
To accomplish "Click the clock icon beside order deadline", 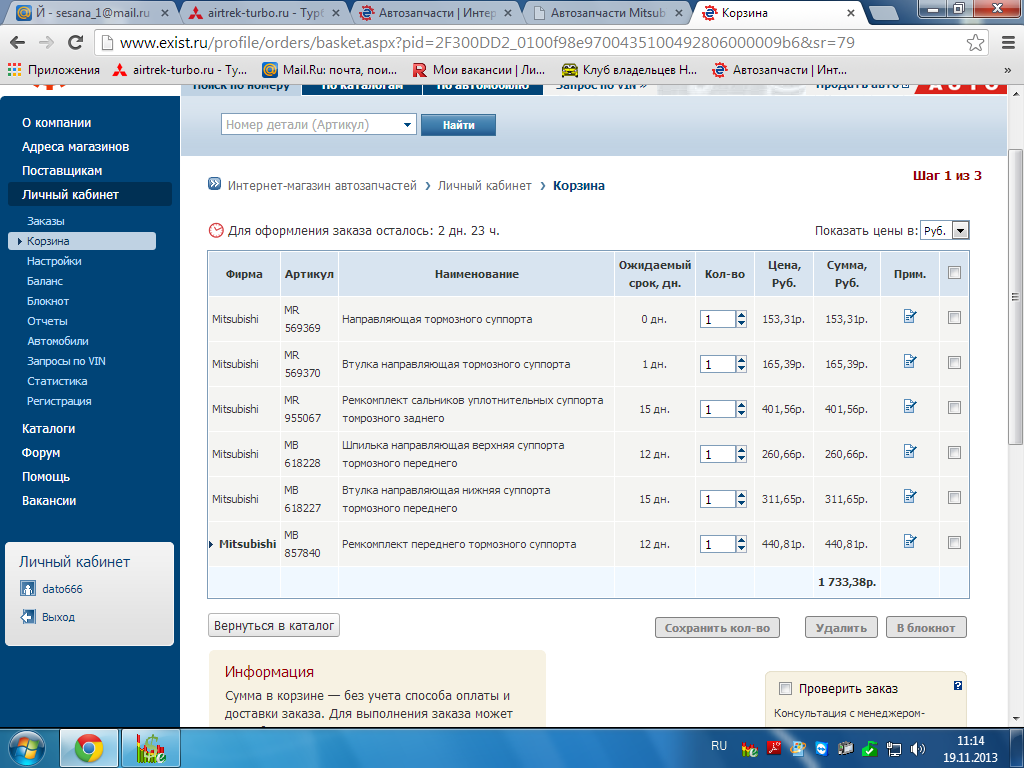I will [216, 230].
